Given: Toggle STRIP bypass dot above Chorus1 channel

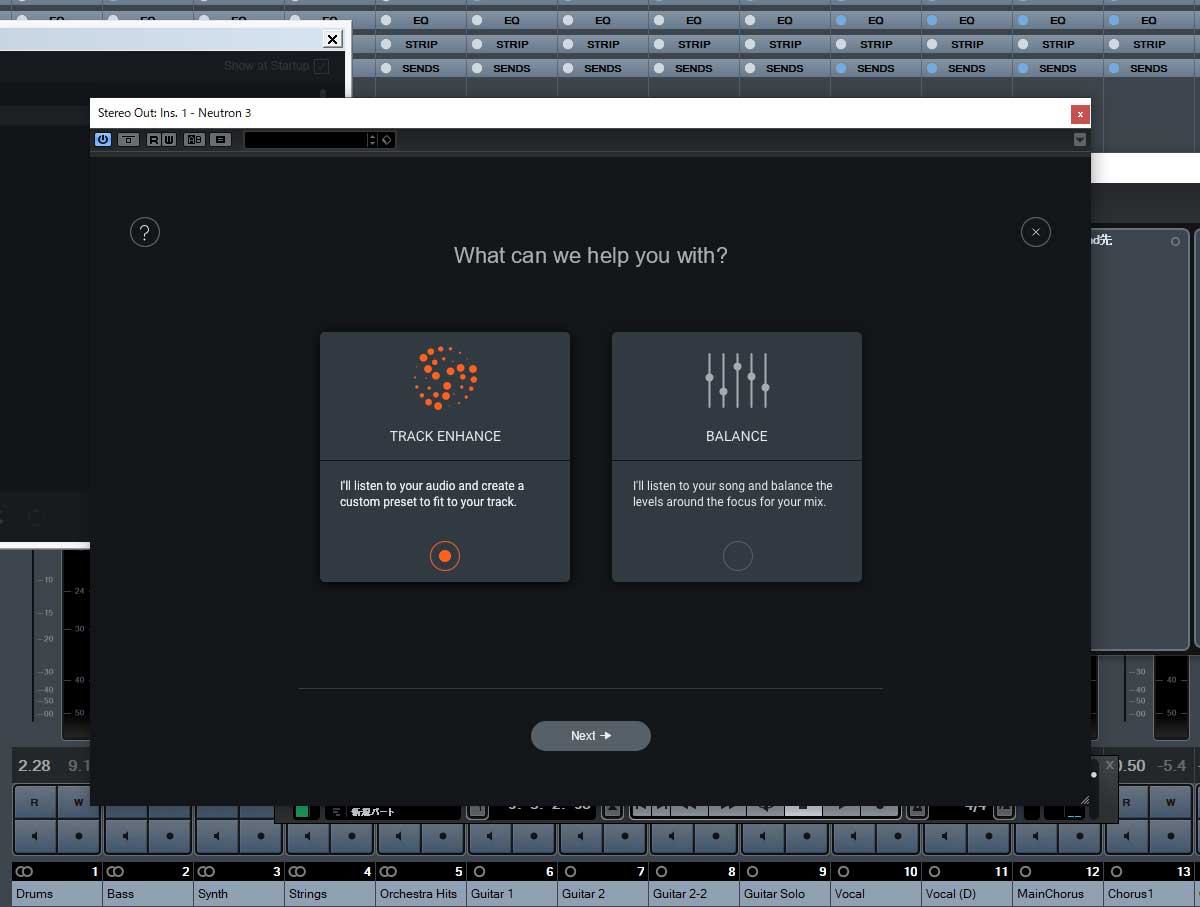Looking at the screenshot, I should (x=1114, y=44).
